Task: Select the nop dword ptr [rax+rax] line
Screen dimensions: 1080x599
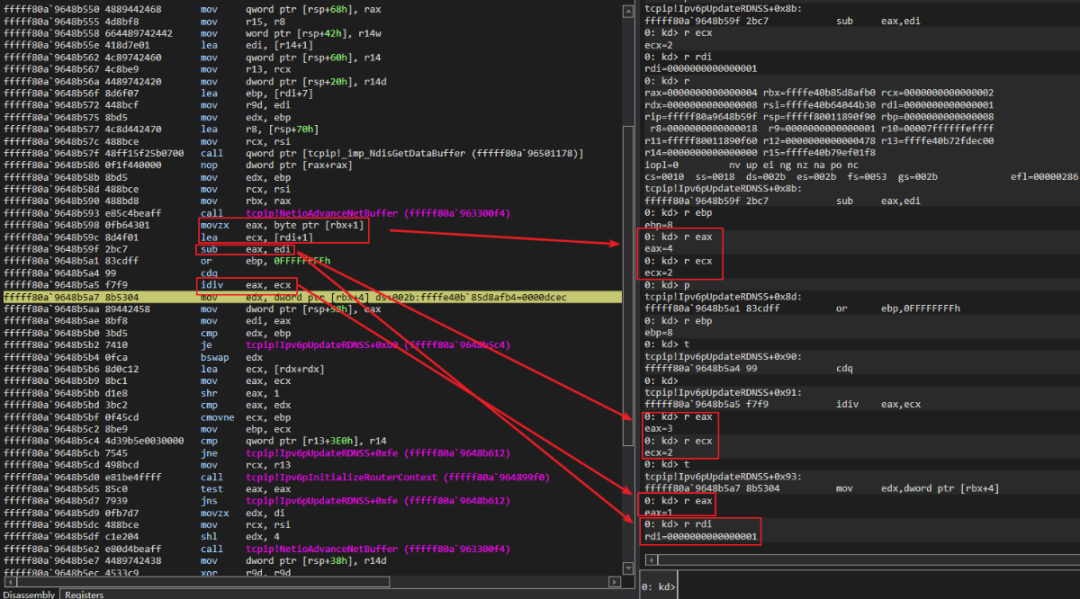Action: point(313,165)
